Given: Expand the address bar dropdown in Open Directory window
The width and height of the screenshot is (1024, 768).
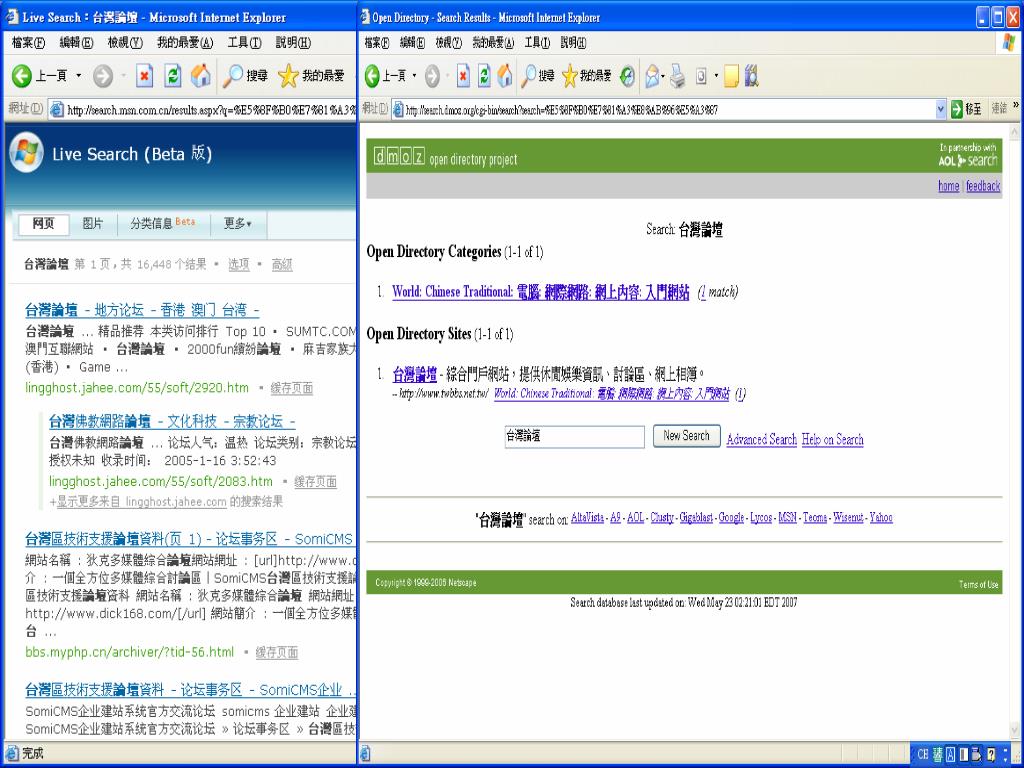Looking at the screenshot, I should pyautogui.click(x=940, y=110).
